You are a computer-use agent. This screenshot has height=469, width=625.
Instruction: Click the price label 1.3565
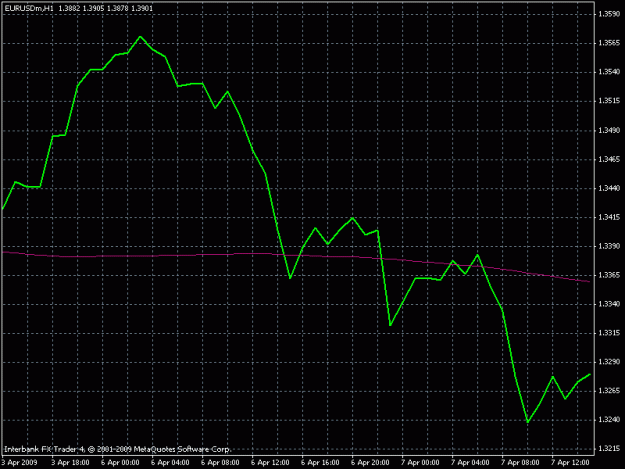point(609,43)
